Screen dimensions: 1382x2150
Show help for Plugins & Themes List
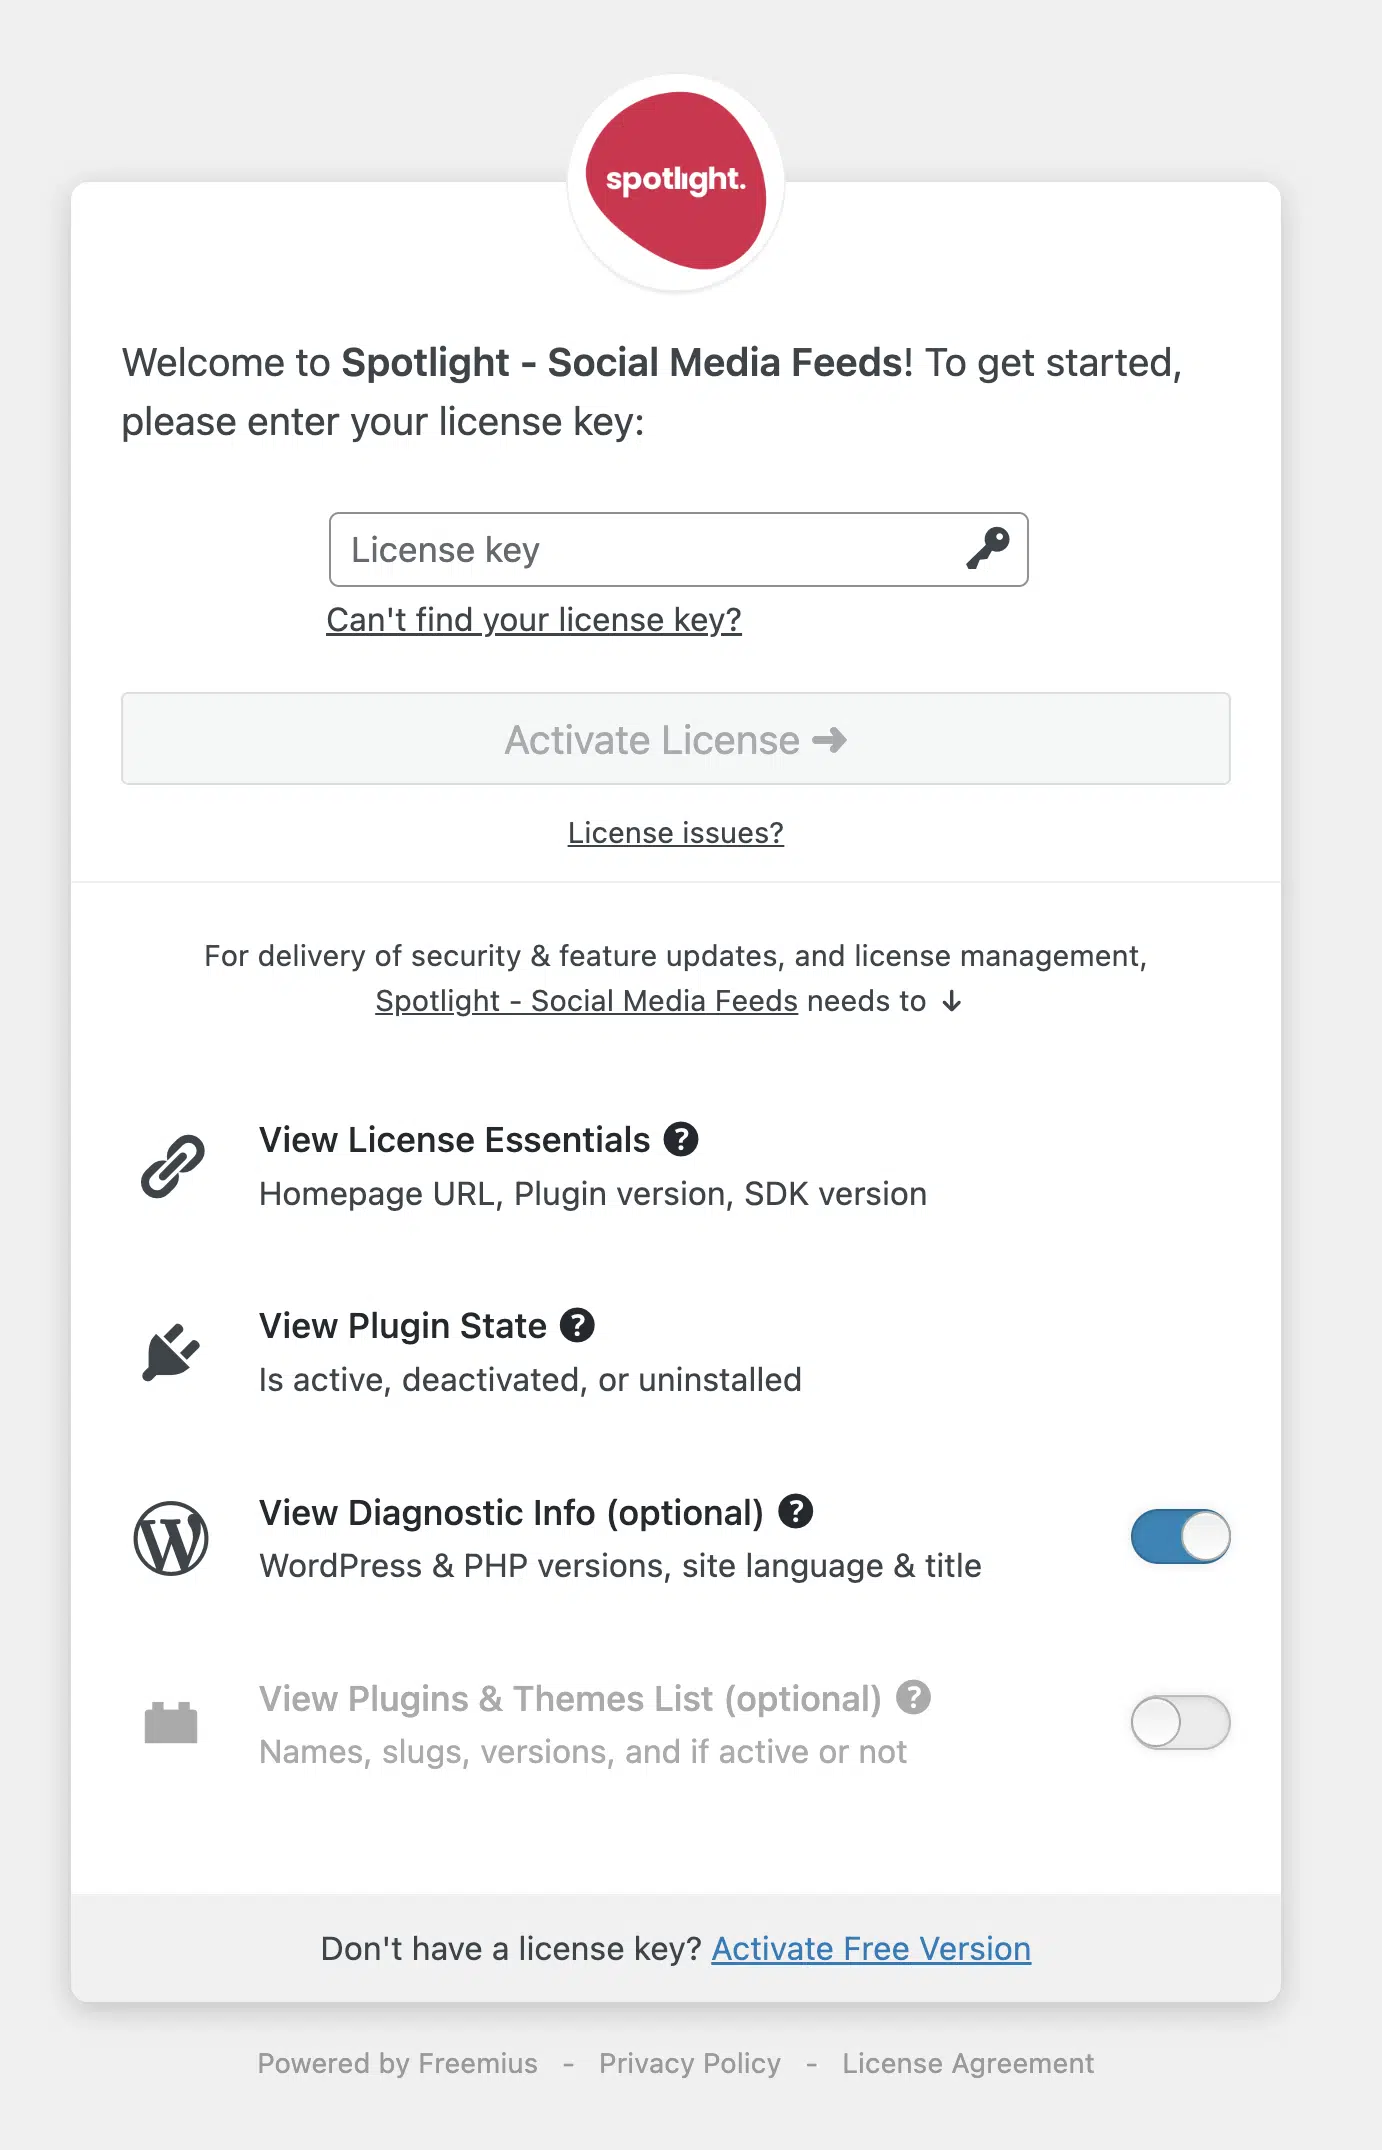pos(913,1697)
